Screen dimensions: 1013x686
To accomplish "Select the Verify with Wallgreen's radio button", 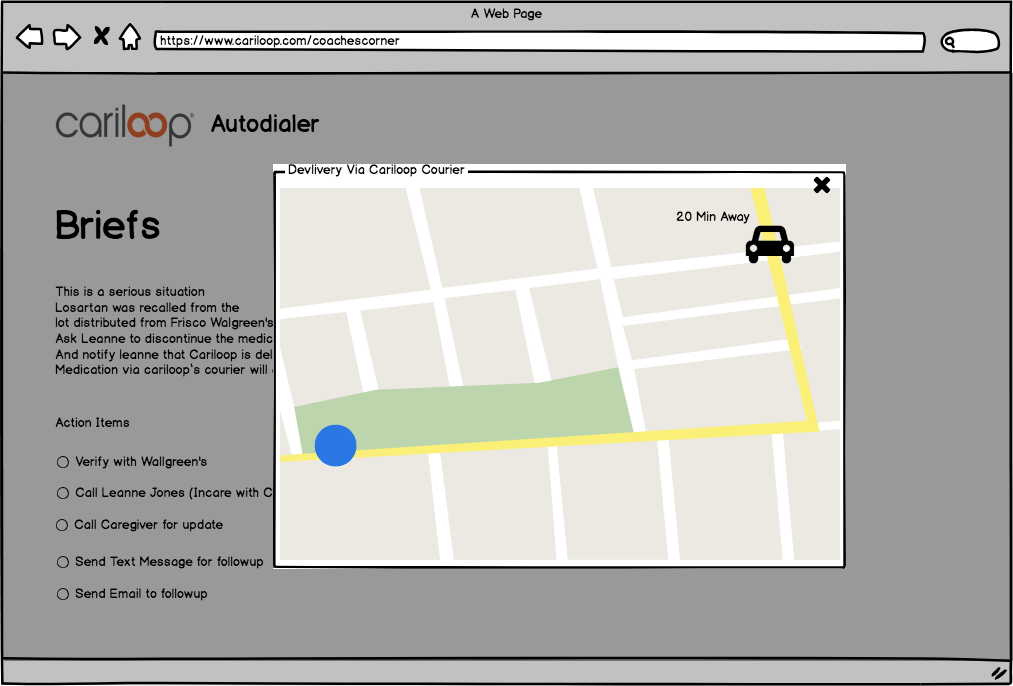I will [x=63, y=462].
